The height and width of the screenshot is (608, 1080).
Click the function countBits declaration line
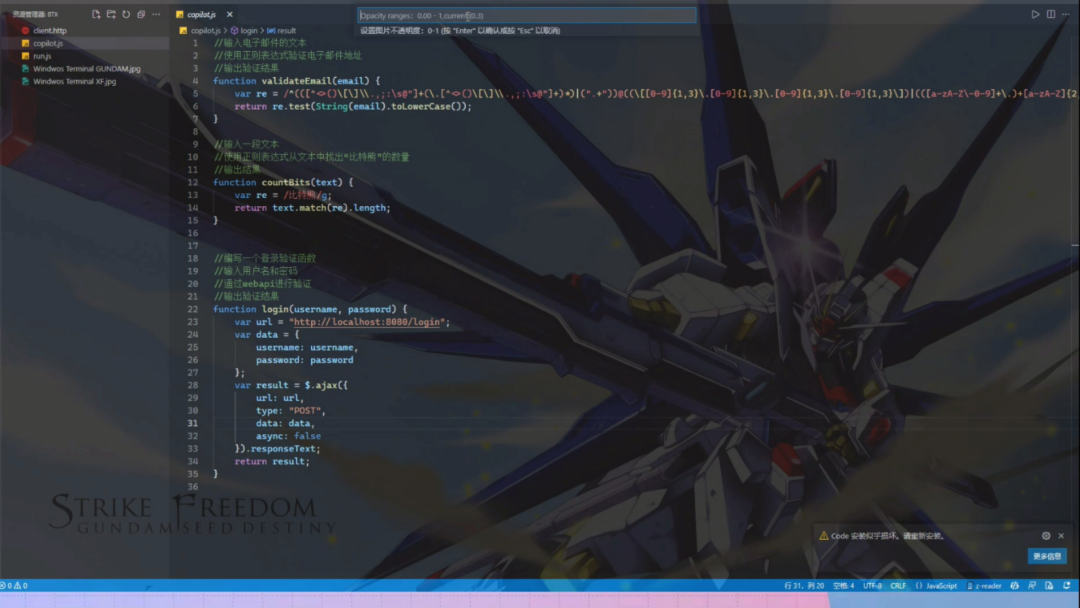283,182
